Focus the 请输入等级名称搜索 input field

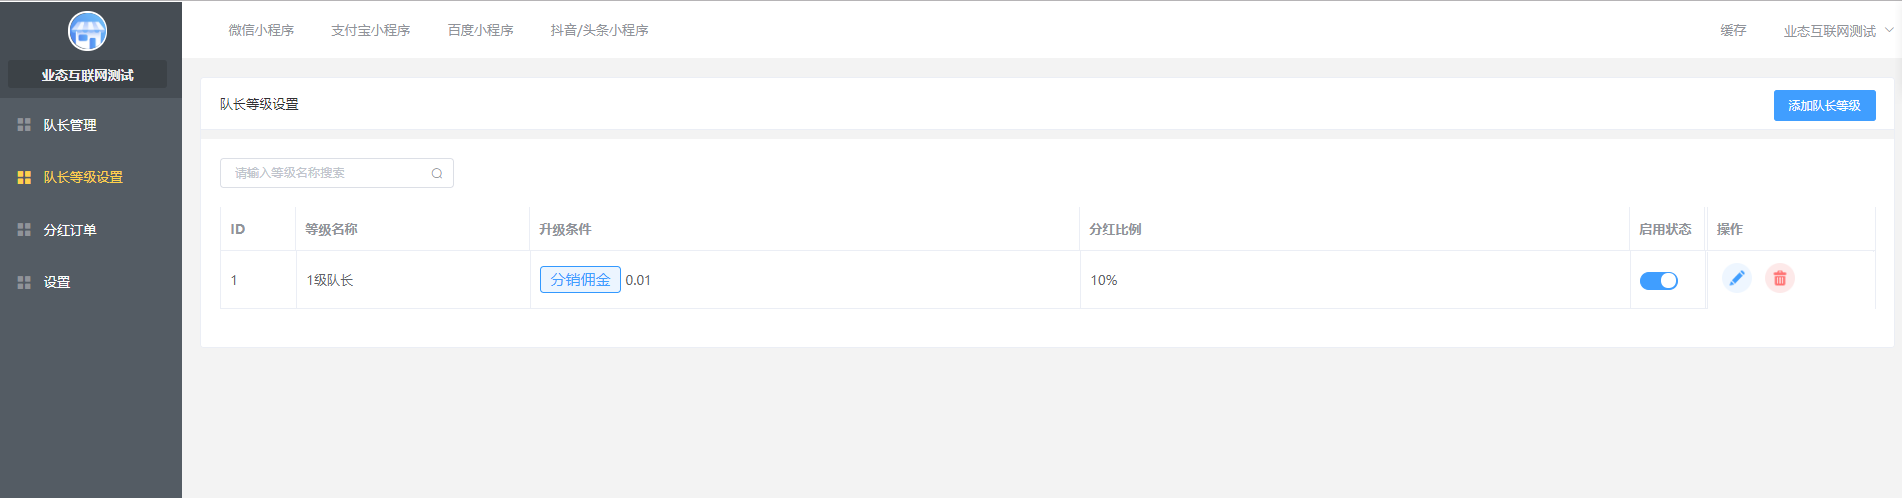coord(337,173)
